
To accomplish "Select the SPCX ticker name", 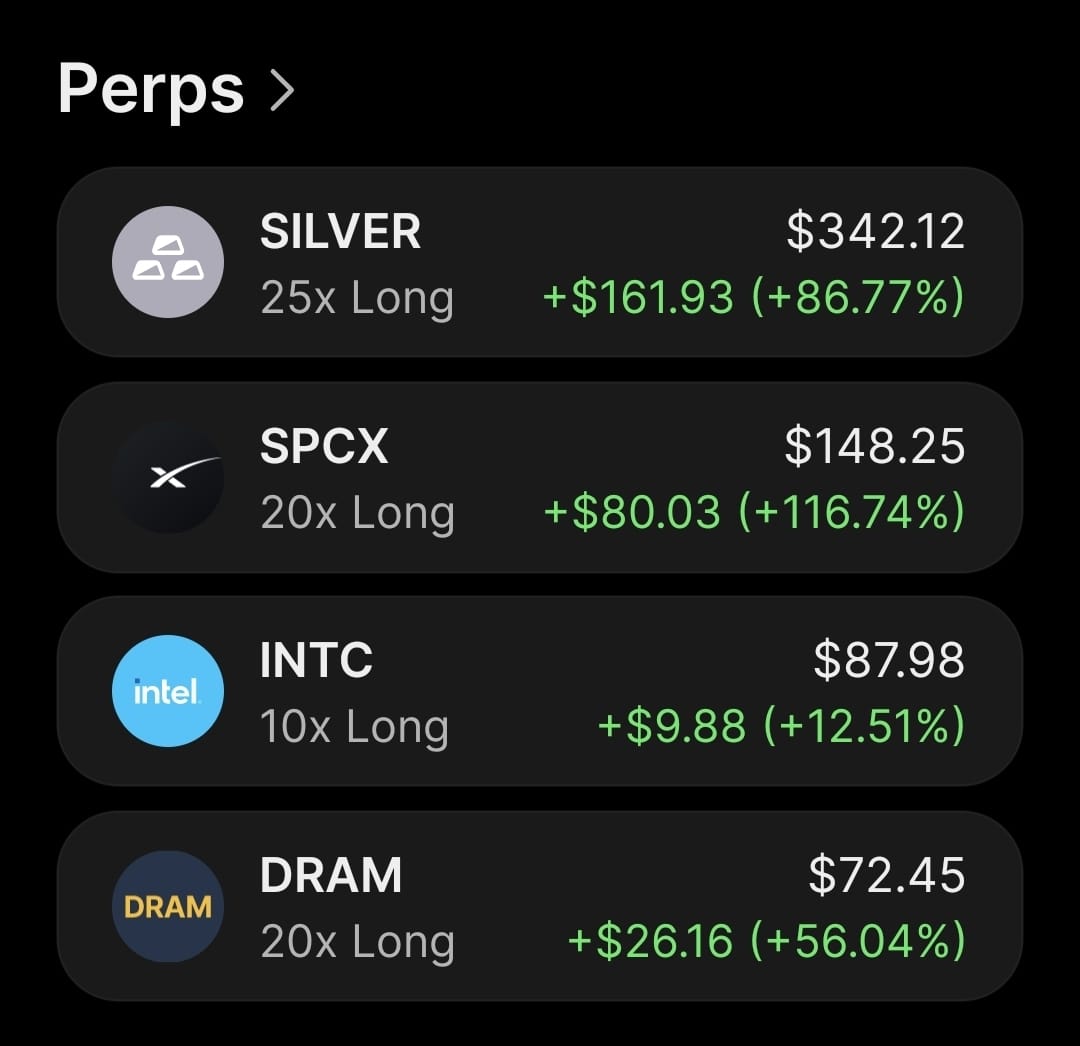I will pos(324,446).
